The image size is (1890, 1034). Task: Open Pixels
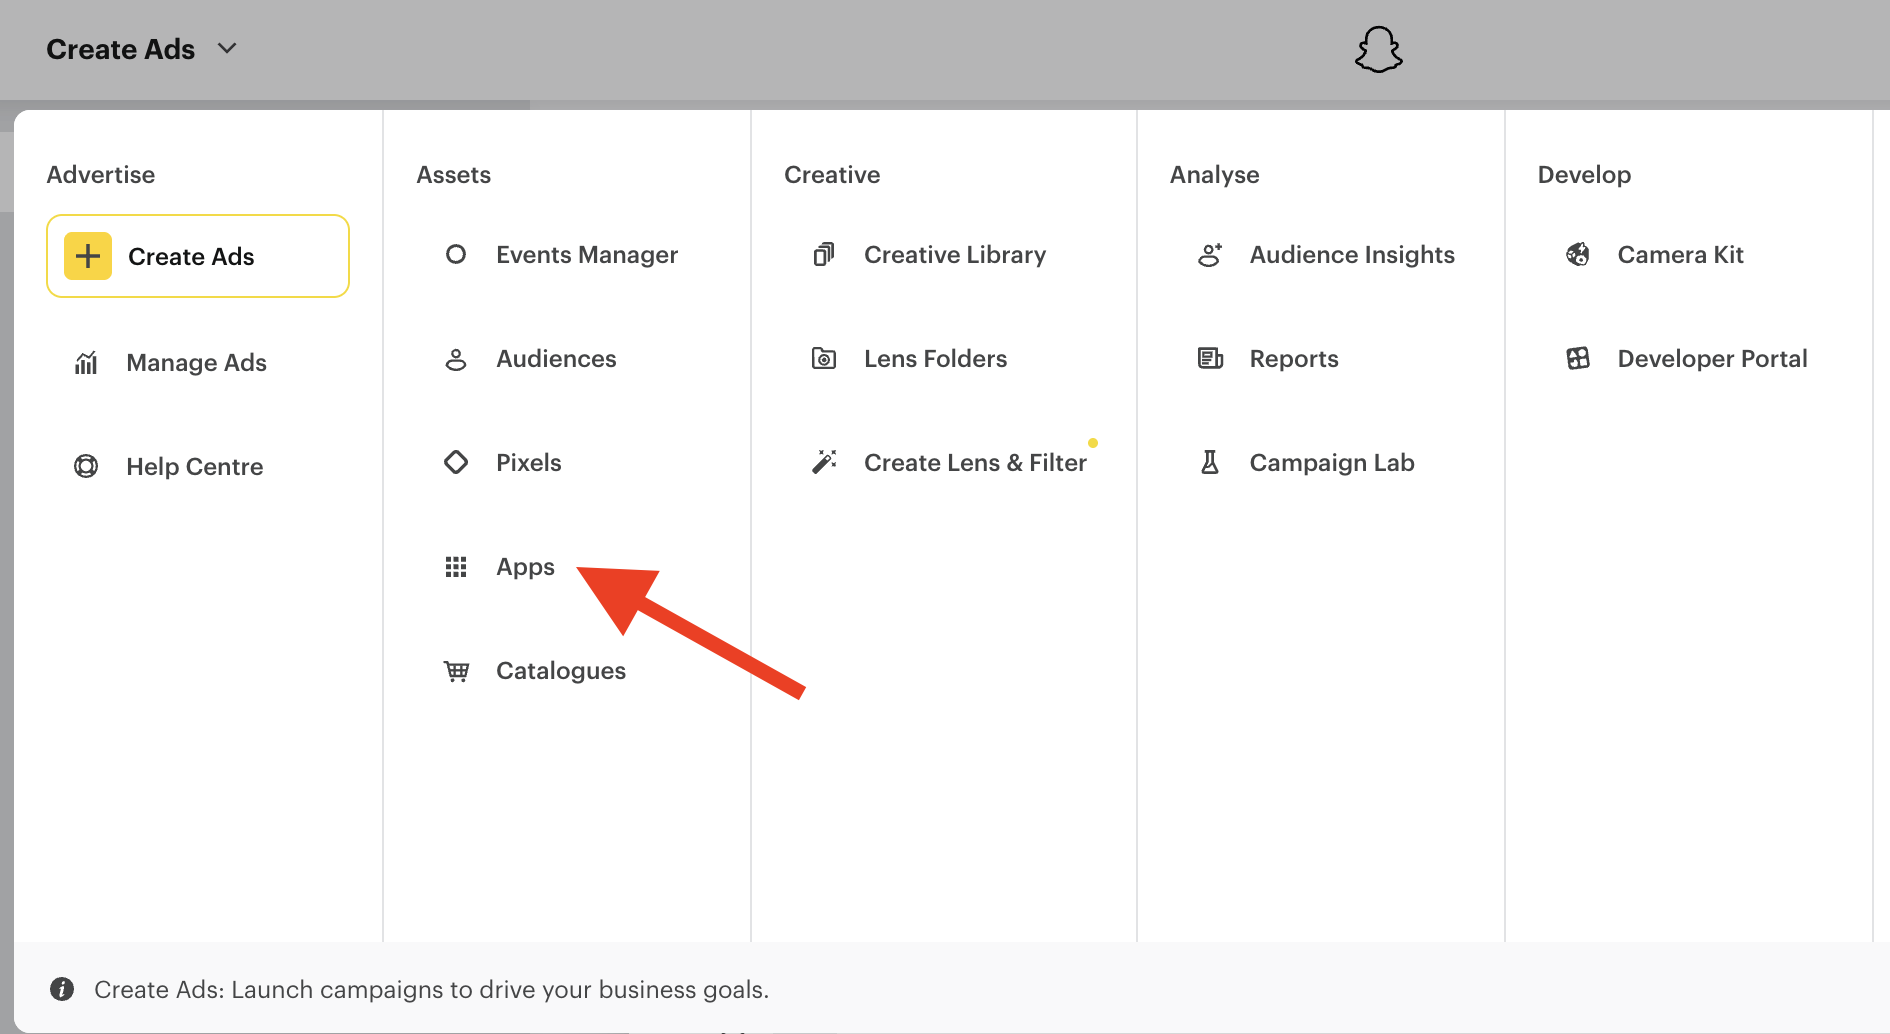pyautogui.click(x=528, y=463)
